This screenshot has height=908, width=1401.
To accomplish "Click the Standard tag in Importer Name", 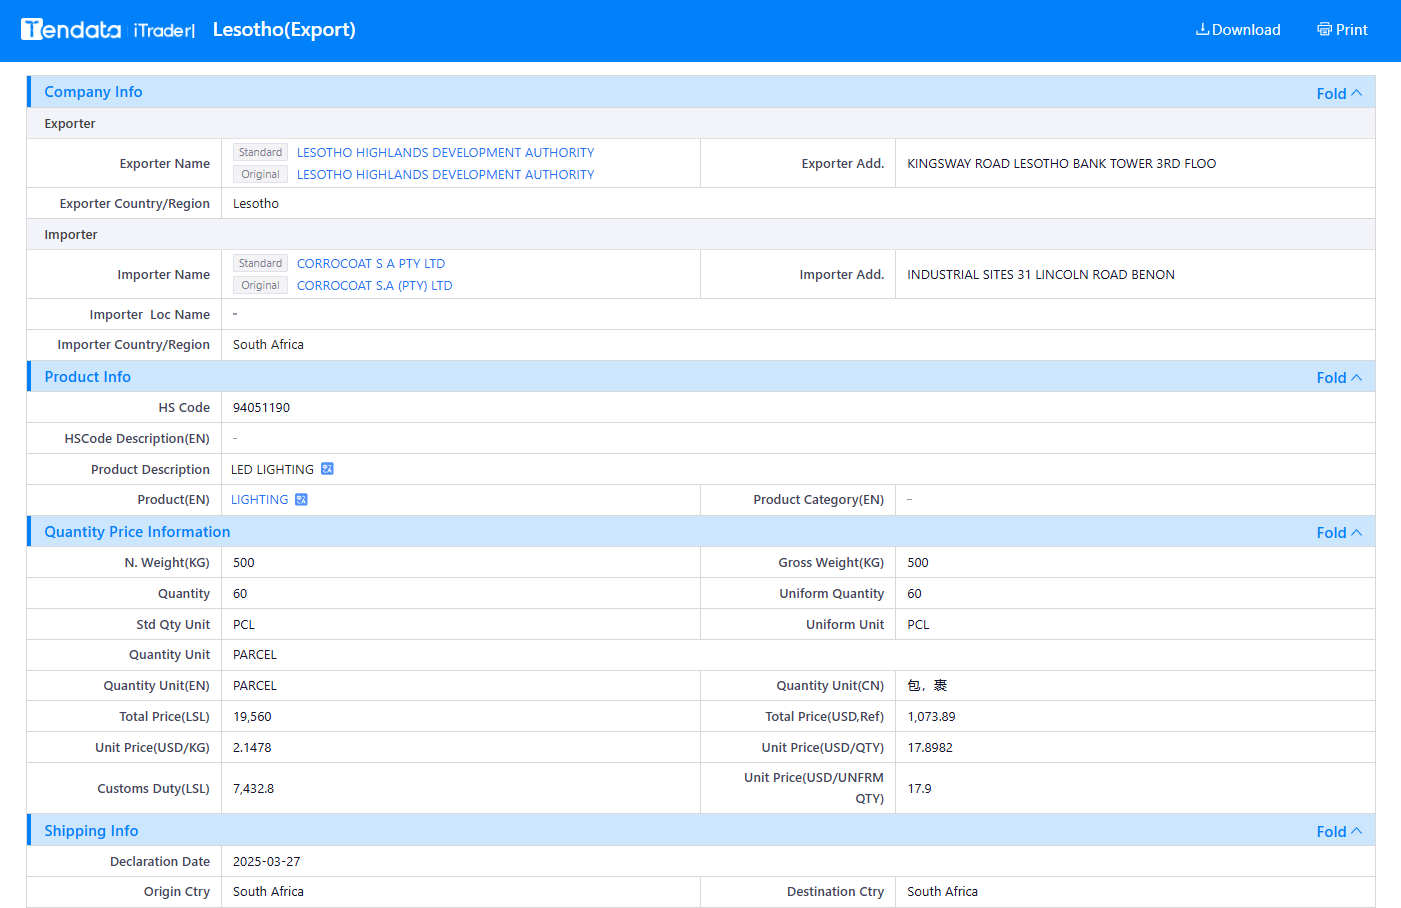I will pyautogui.click(x=260, y=263).
